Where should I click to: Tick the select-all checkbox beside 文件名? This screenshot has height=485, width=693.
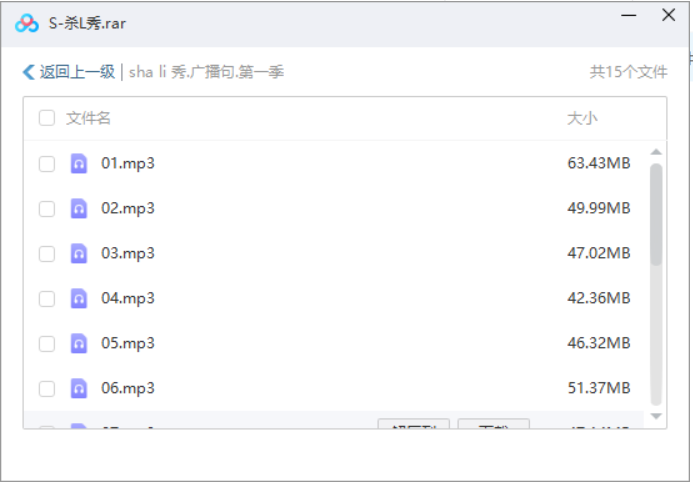pyautogui.click(x=47, y=118)
